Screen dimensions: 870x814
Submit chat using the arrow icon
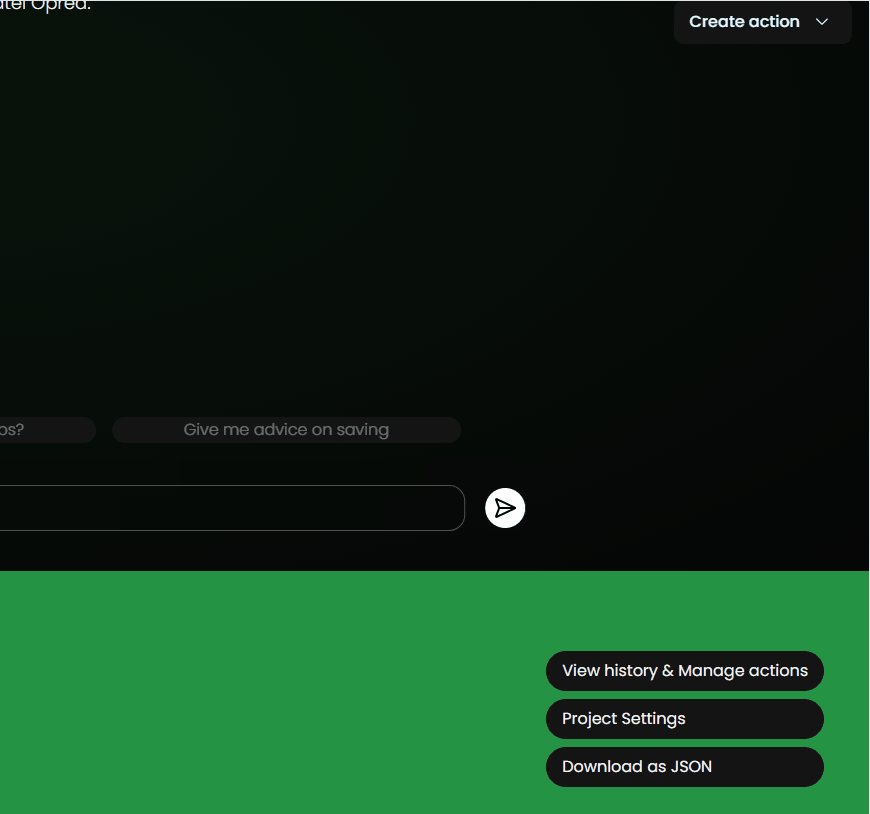[x=505, y=508]
